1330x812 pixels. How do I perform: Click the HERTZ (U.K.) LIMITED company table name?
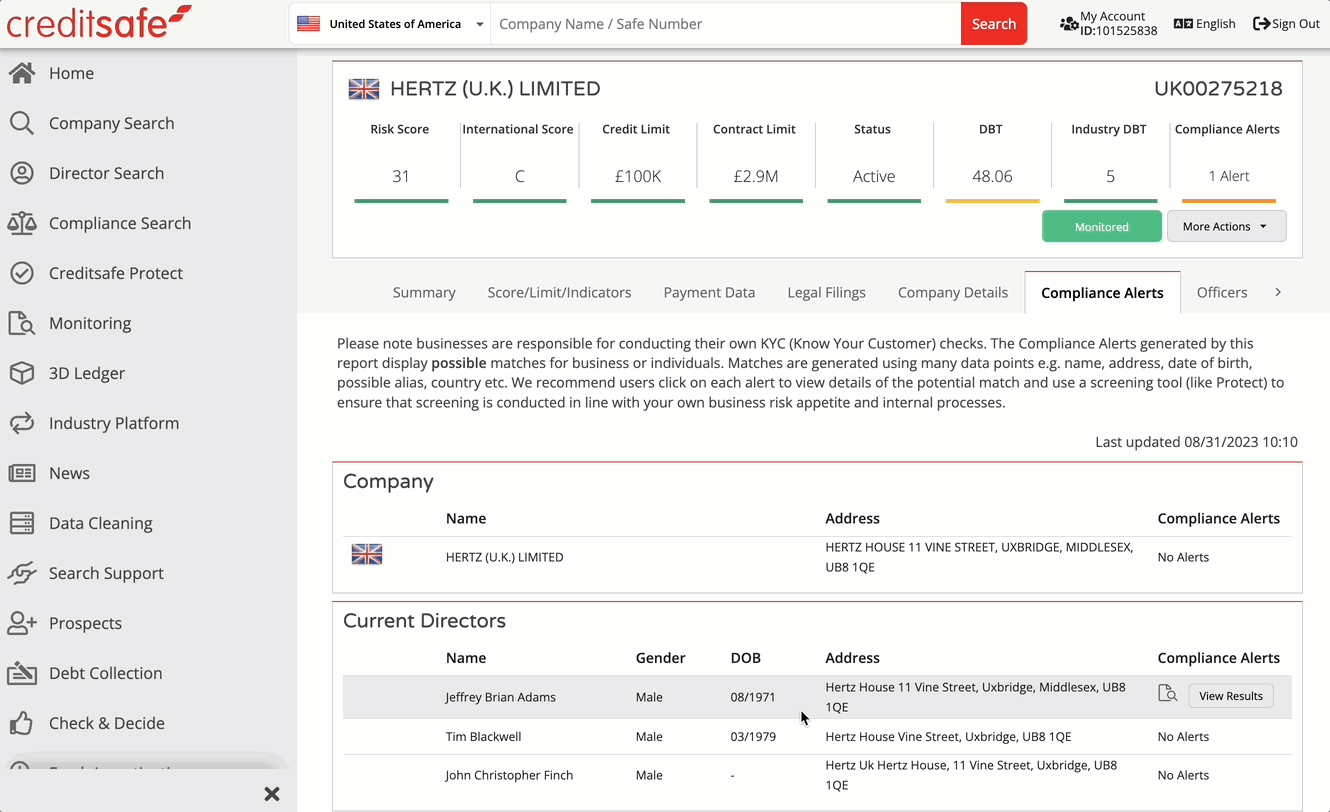tap(504, 557)
